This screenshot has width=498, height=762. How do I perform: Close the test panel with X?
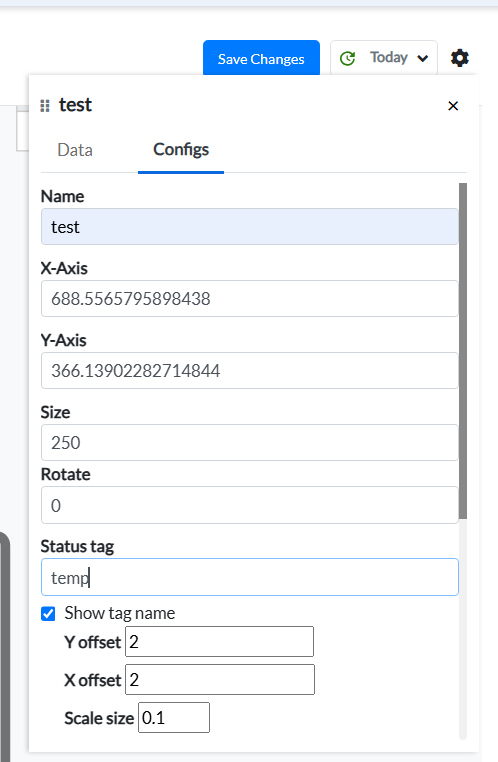(453, 105)
